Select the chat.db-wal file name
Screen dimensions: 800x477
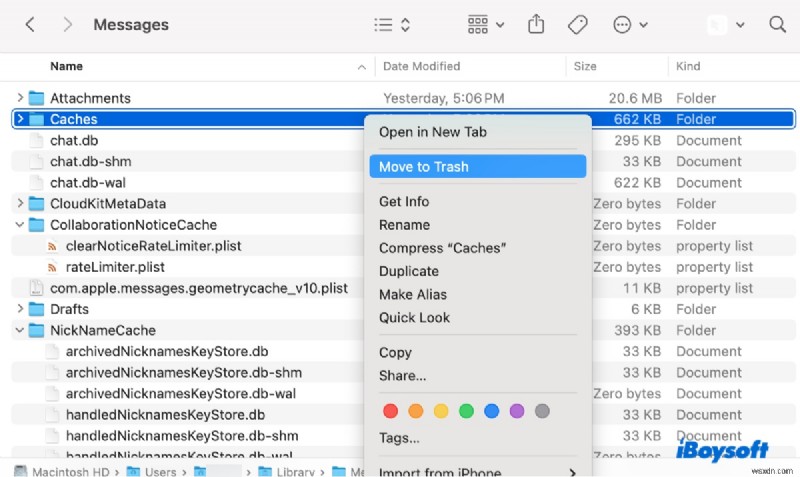(x=88, y=183)
